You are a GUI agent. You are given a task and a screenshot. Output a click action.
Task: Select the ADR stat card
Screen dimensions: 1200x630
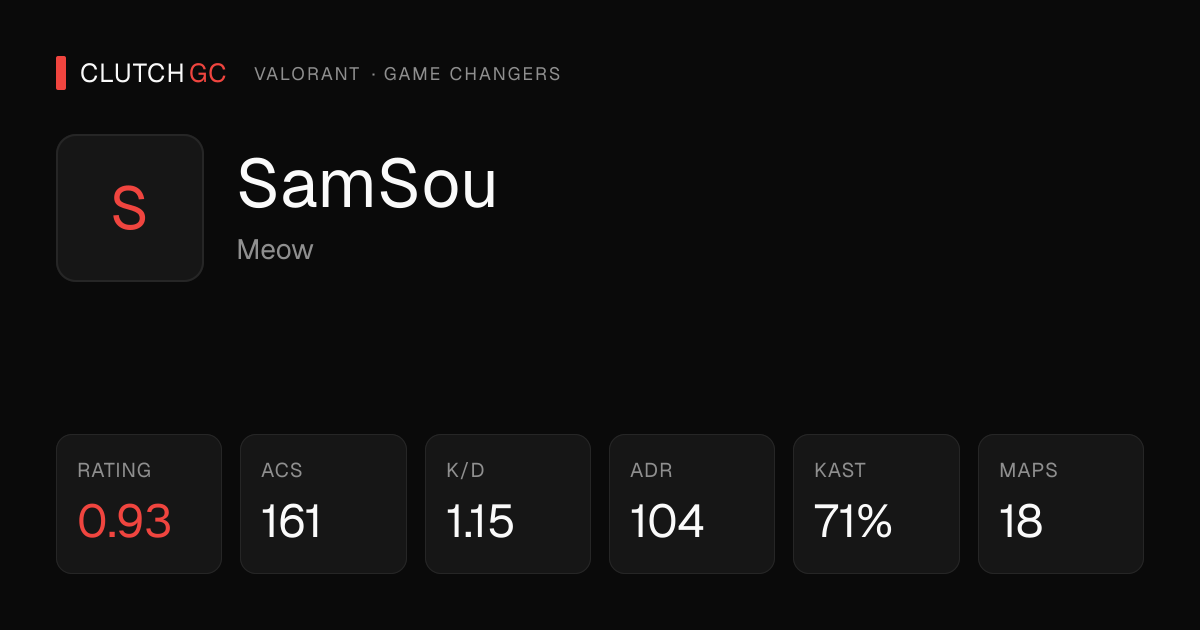692,504
